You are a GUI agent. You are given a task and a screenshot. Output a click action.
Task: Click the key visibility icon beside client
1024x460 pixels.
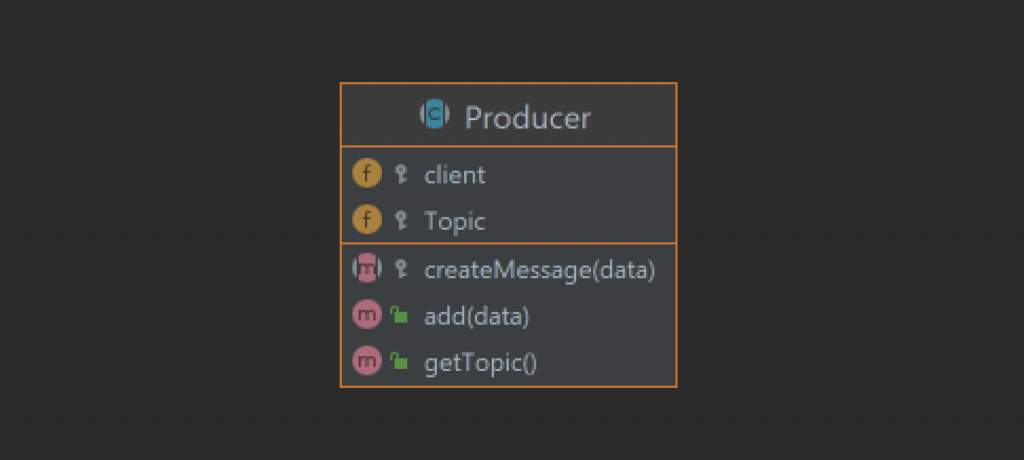401,174
